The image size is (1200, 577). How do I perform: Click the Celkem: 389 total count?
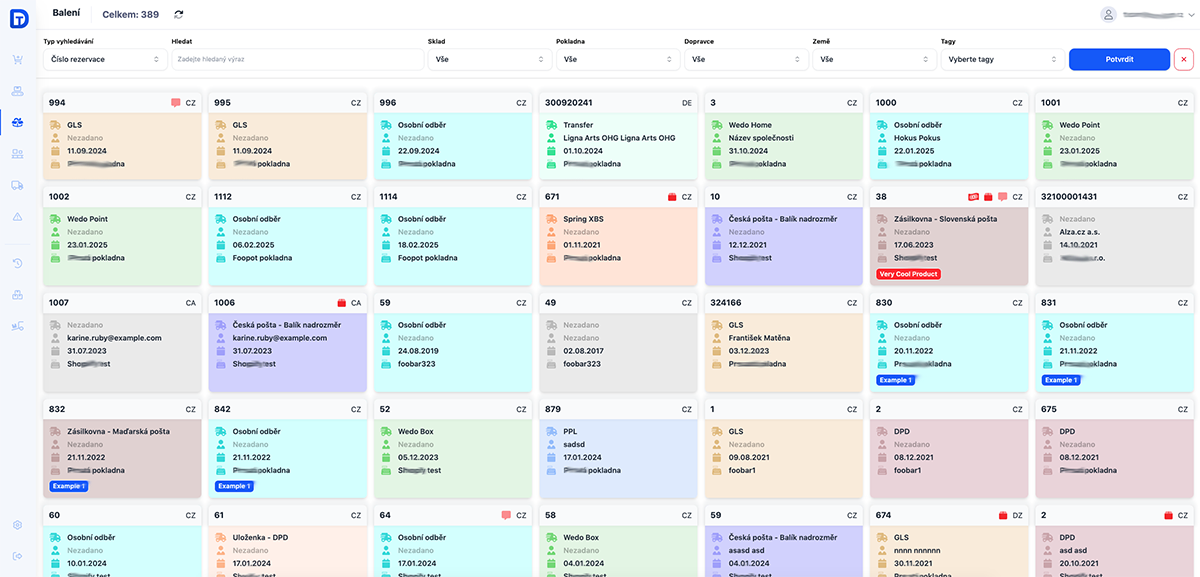point(130,14)
